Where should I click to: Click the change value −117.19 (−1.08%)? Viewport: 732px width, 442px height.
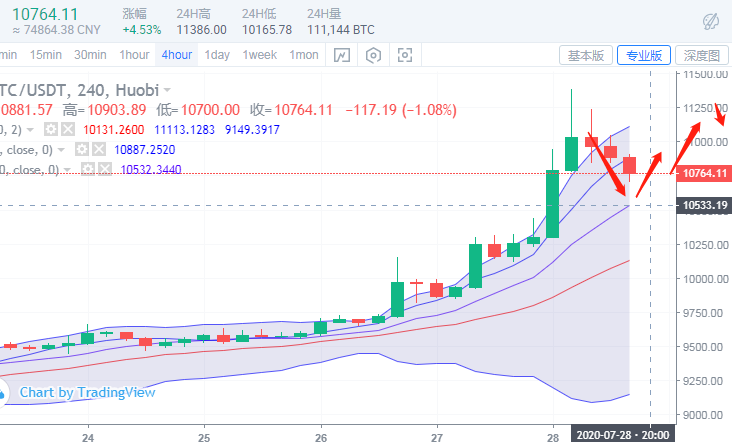click(x=401, y=110)
